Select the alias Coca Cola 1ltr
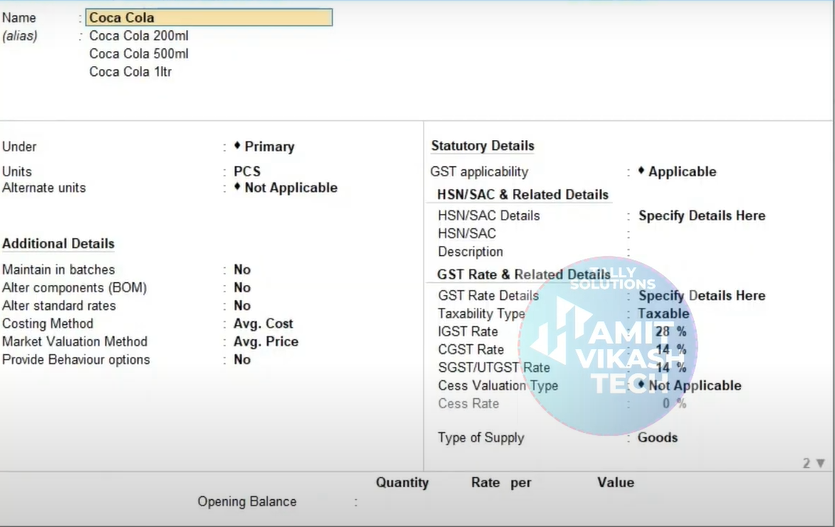The width and height of the screenshot is (835, 527). tap(130, 72)
